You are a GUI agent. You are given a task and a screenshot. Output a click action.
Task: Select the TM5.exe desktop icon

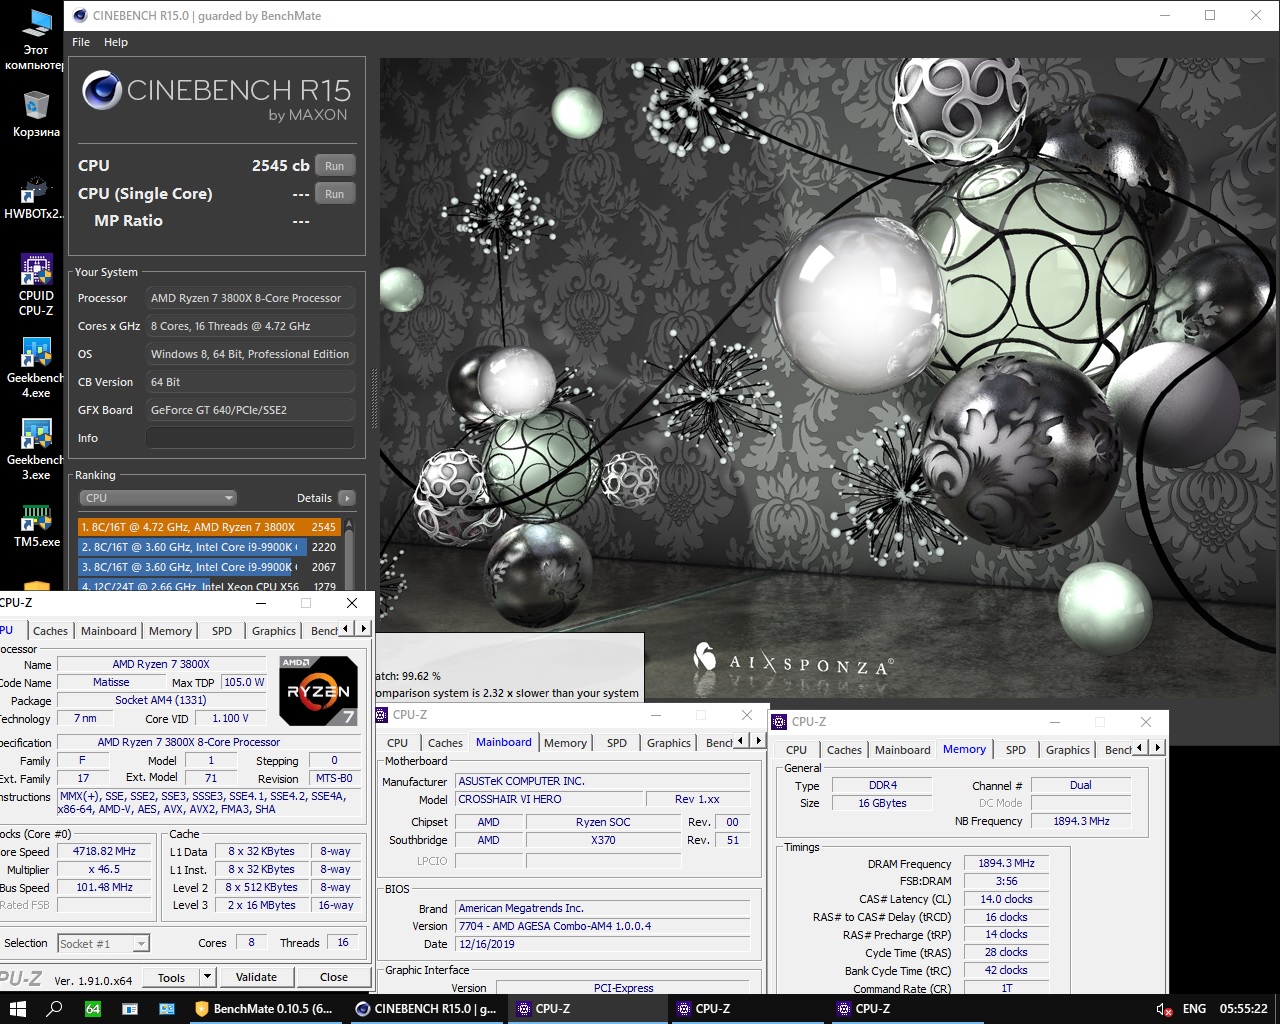tap(36, 526)
